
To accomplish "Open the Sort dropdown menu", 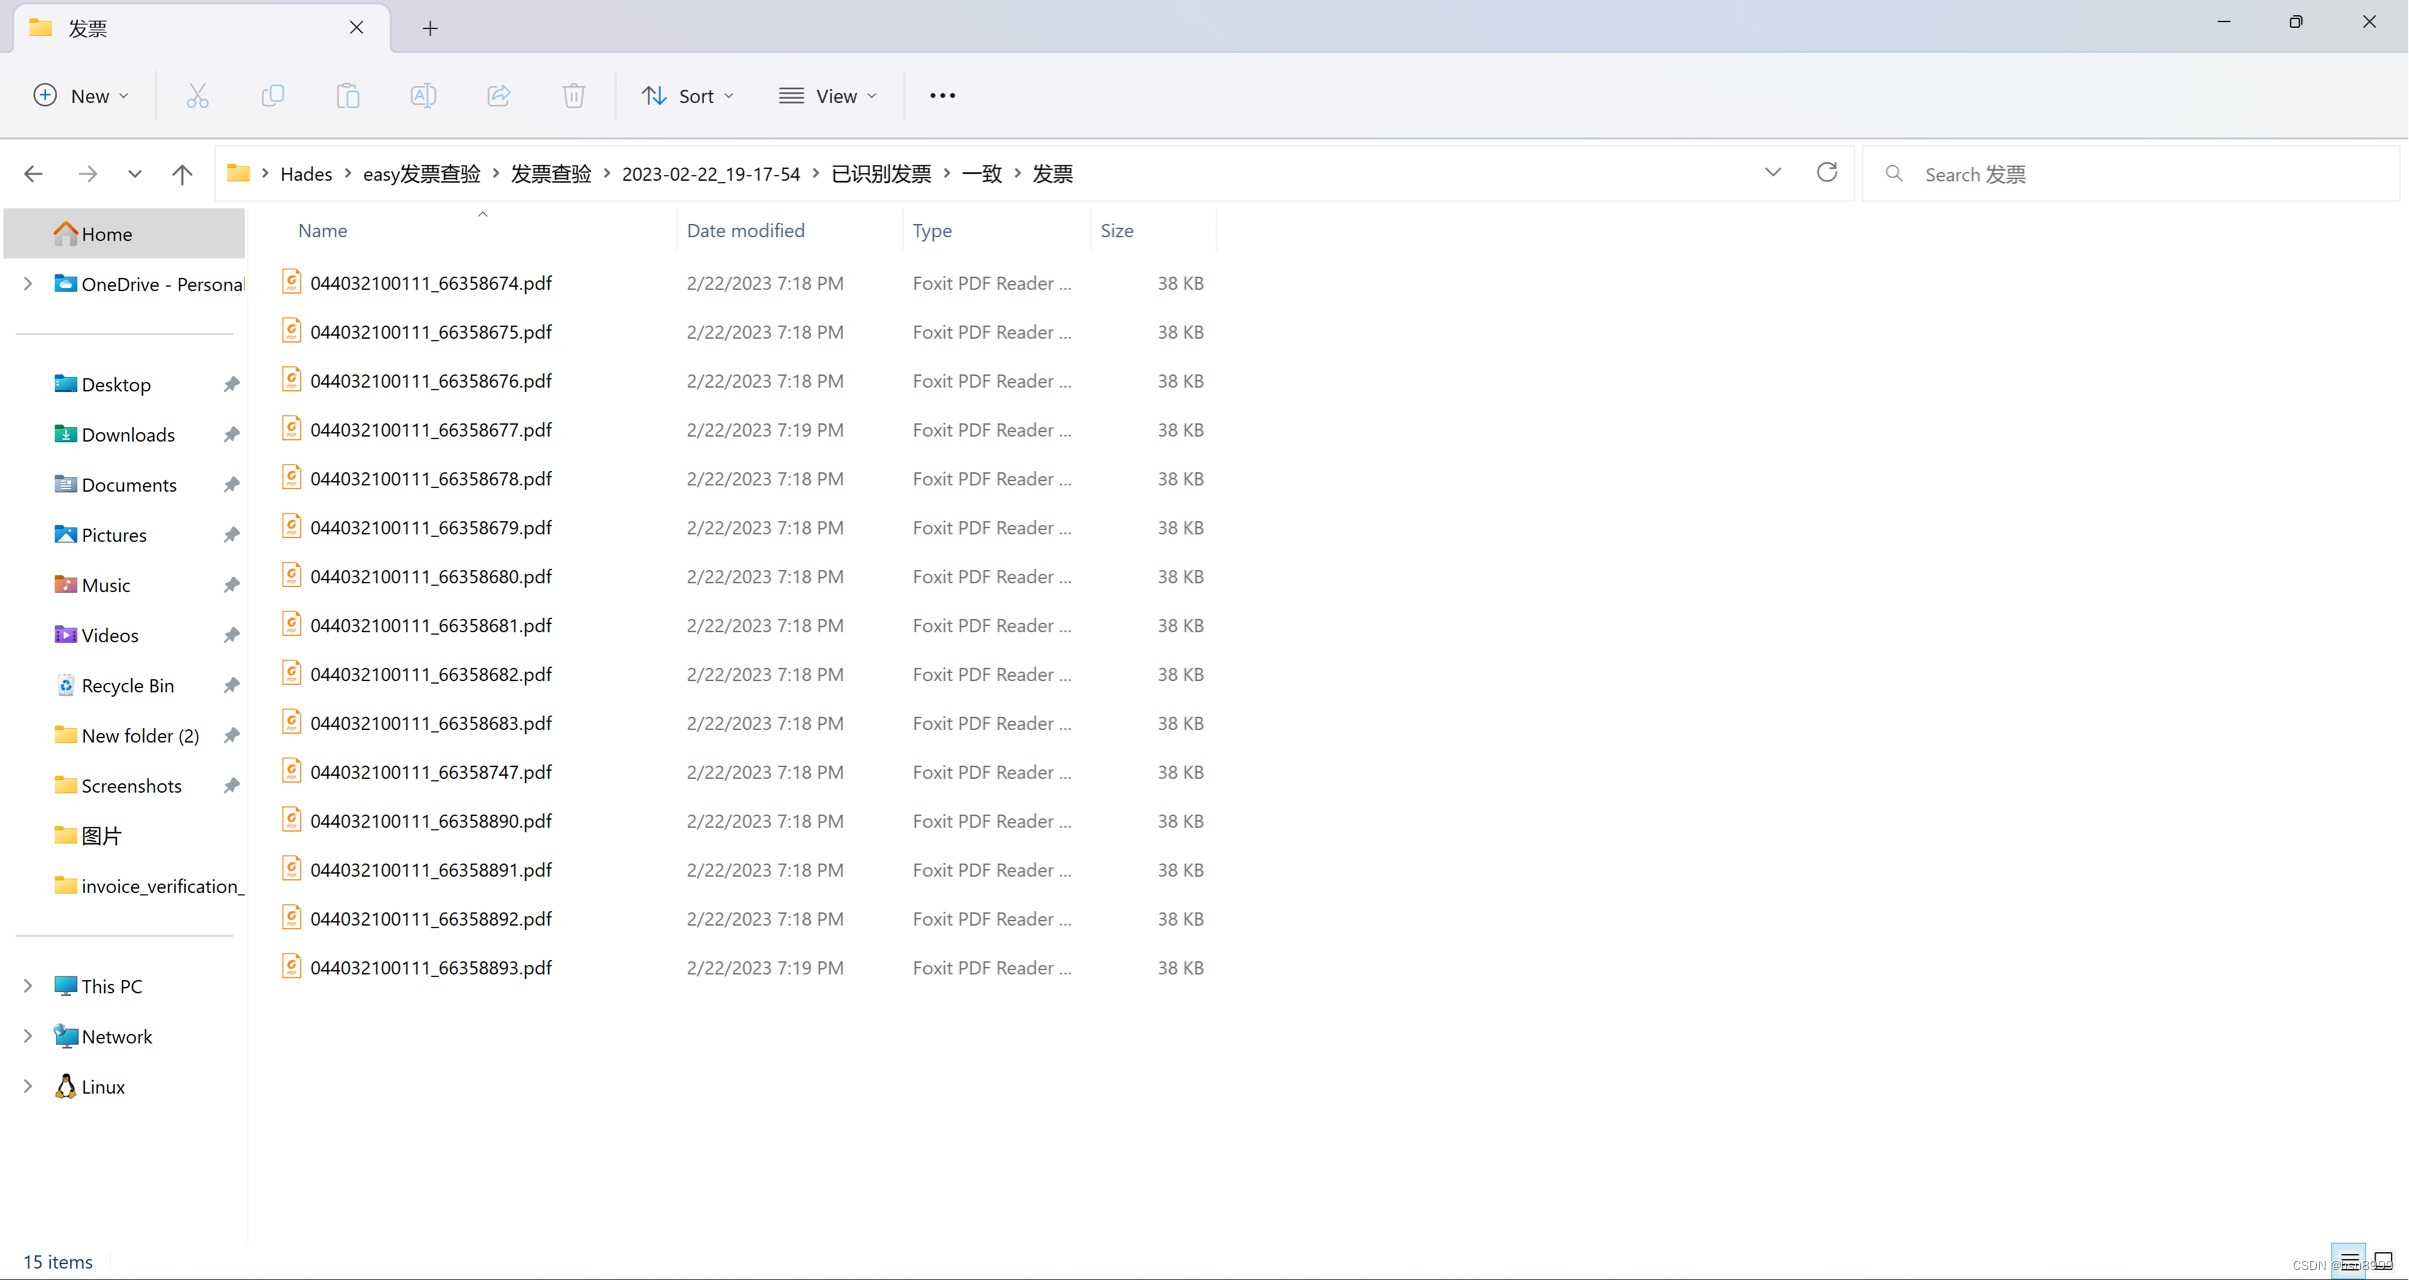I will tap(688, 96).
